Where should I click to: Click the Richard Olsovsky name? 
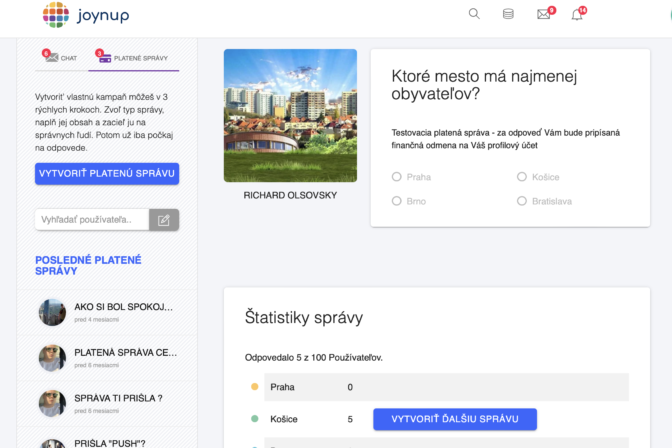[290, 195]
